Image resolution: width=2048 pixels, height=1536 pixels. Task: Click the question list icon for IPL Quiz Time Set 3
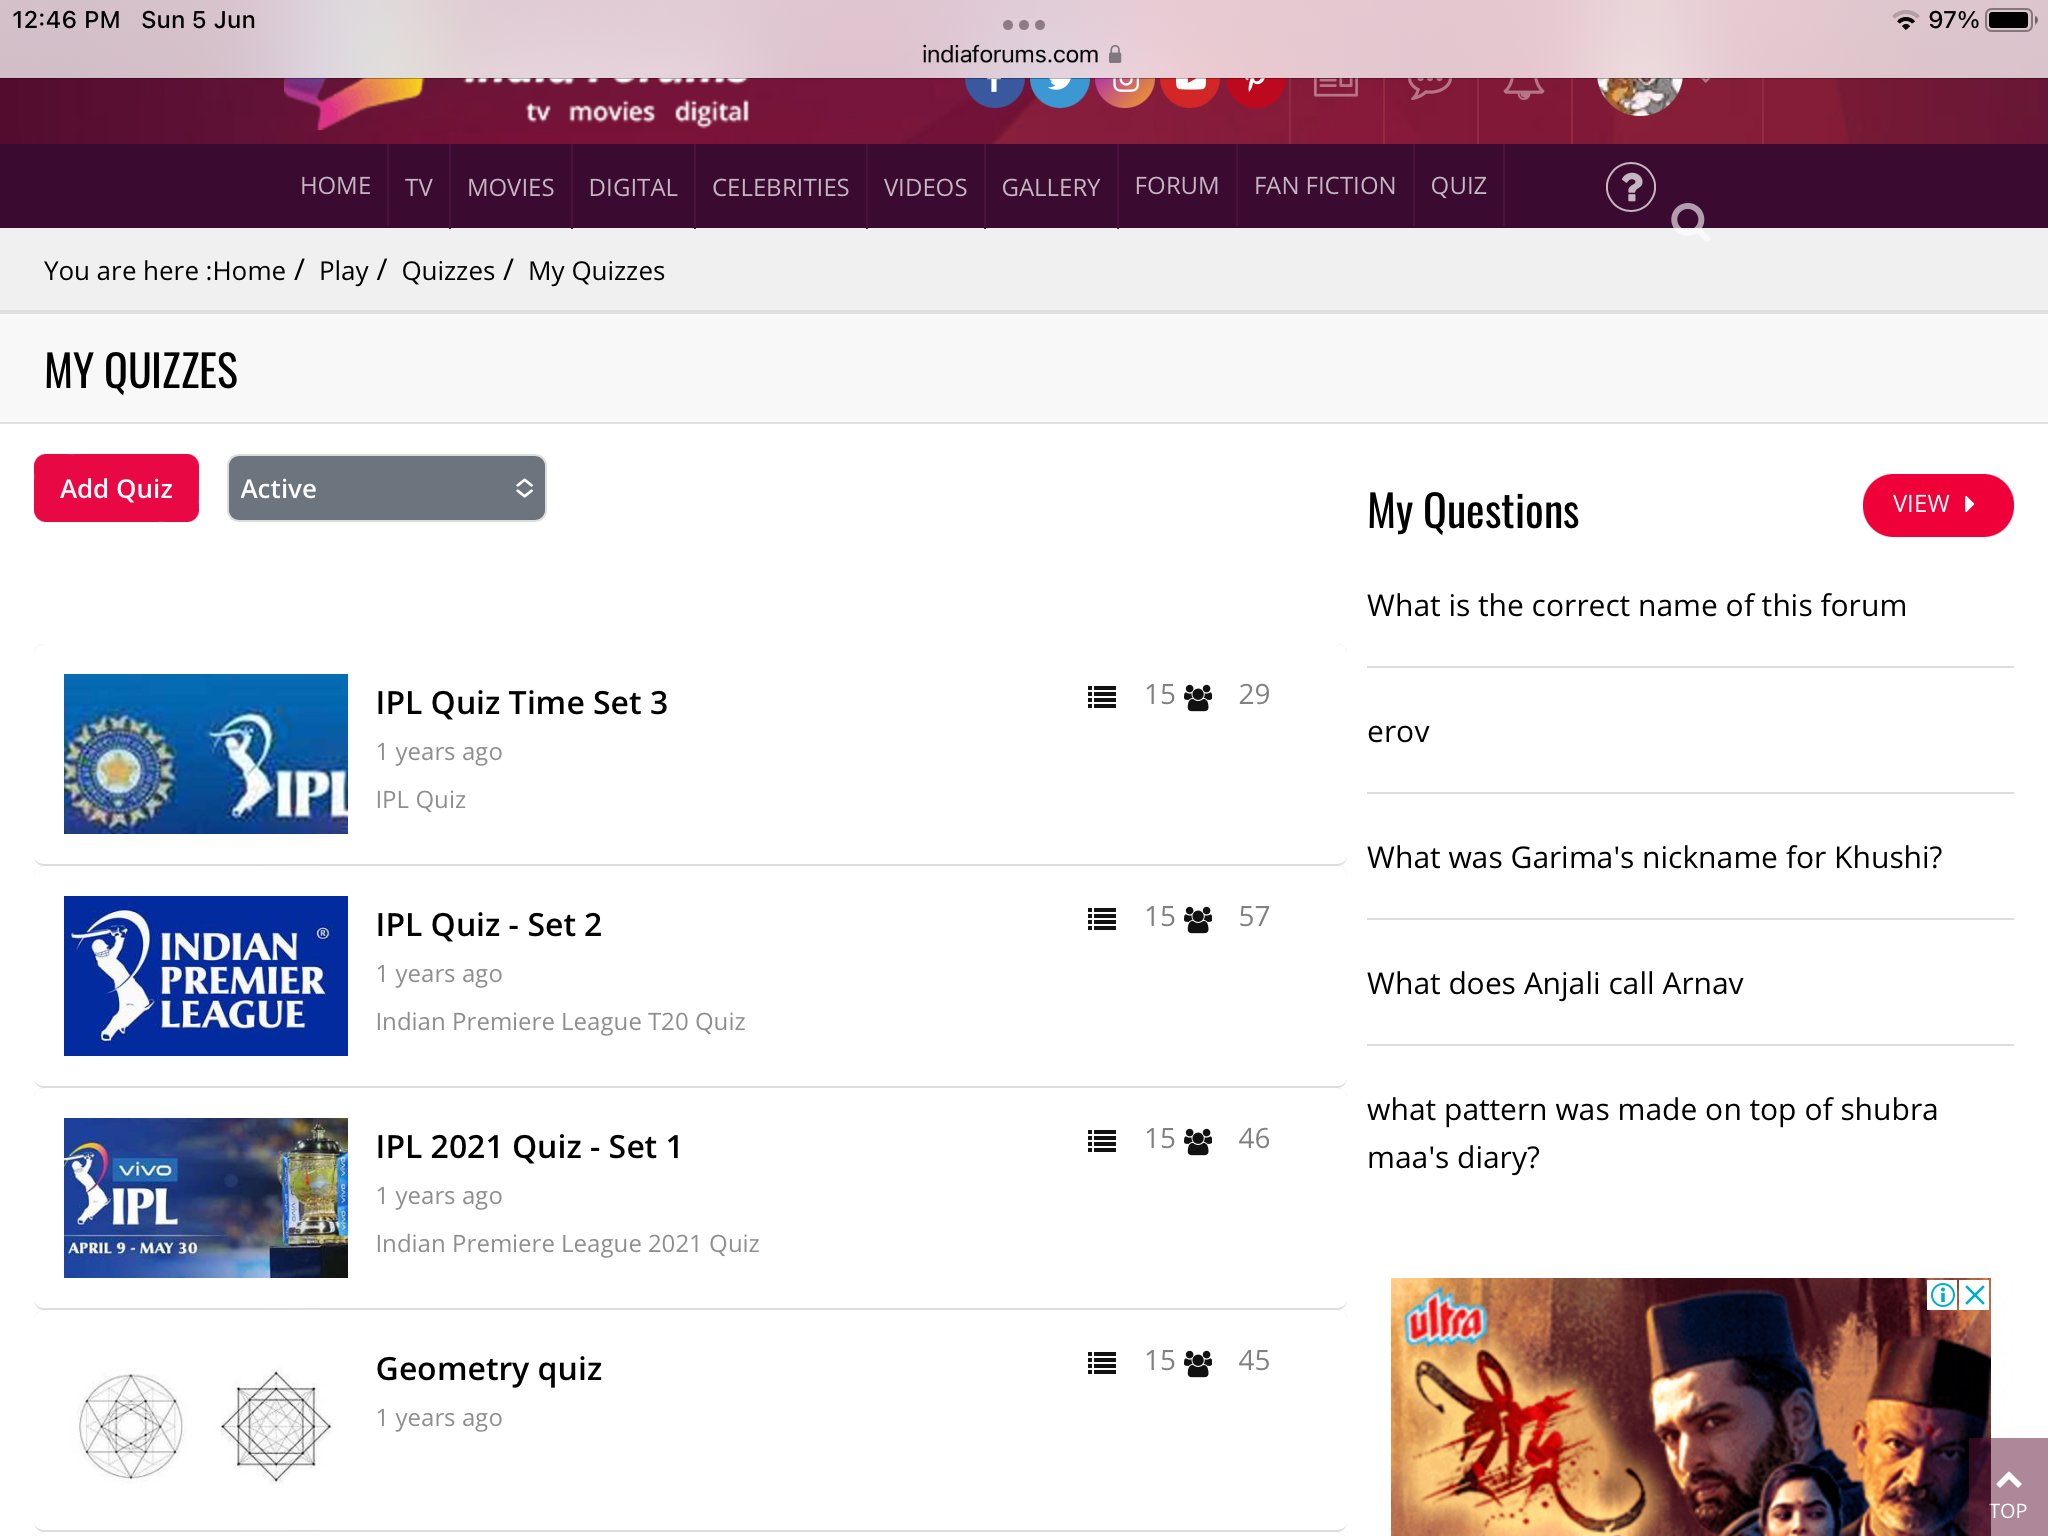tap(1102, 697)
